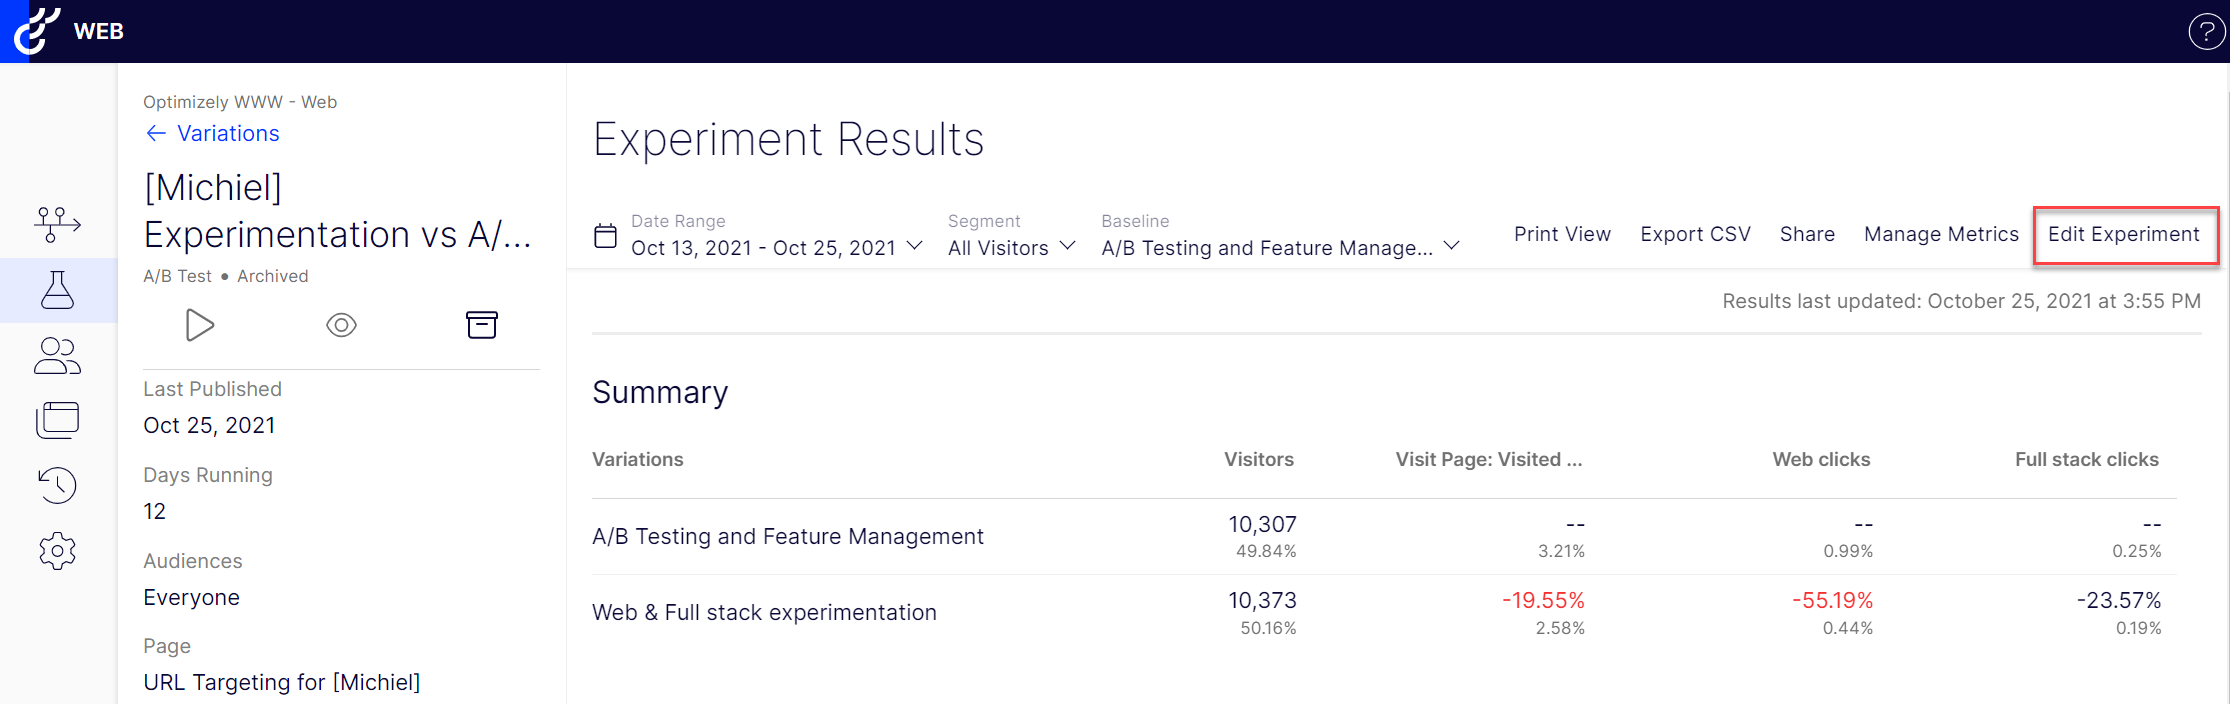The width and height of the screenshot is (2230, 704).
Task: Click the 'URL Targeting for [Michiel]' page entry
Action: [281, 683]
